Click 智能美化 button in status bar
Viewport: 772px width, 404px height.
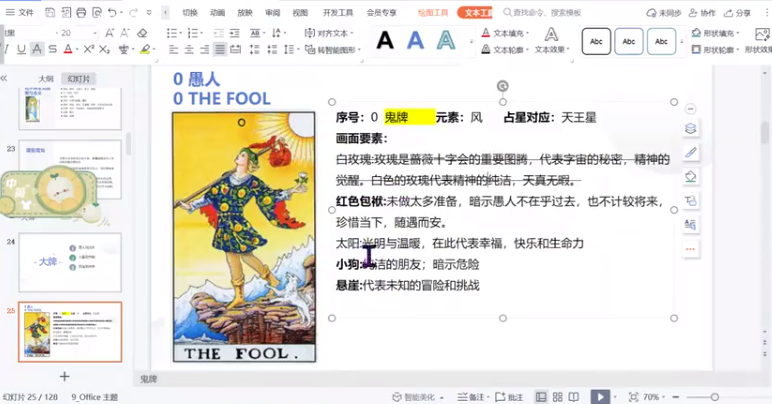(x=418, y=397)
